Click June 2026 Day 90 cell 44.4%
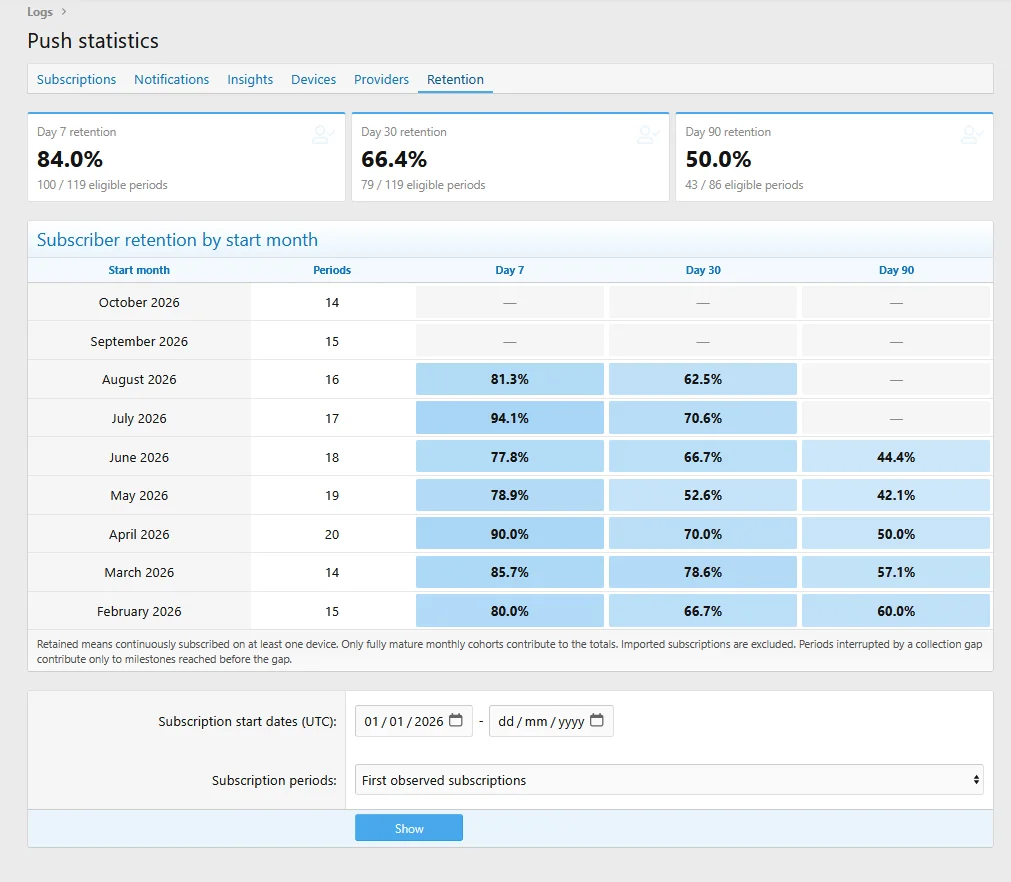 (896, 456)
